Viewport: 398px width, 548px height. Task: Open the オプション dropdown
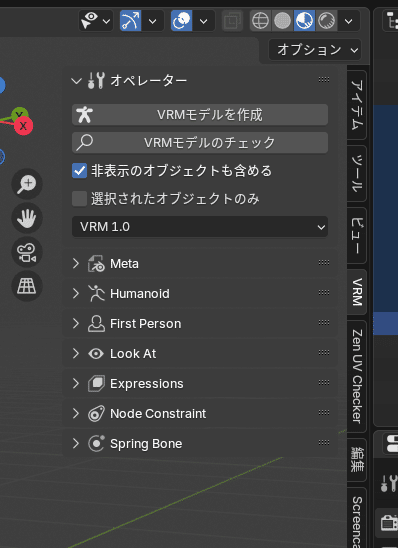(315, 50)
